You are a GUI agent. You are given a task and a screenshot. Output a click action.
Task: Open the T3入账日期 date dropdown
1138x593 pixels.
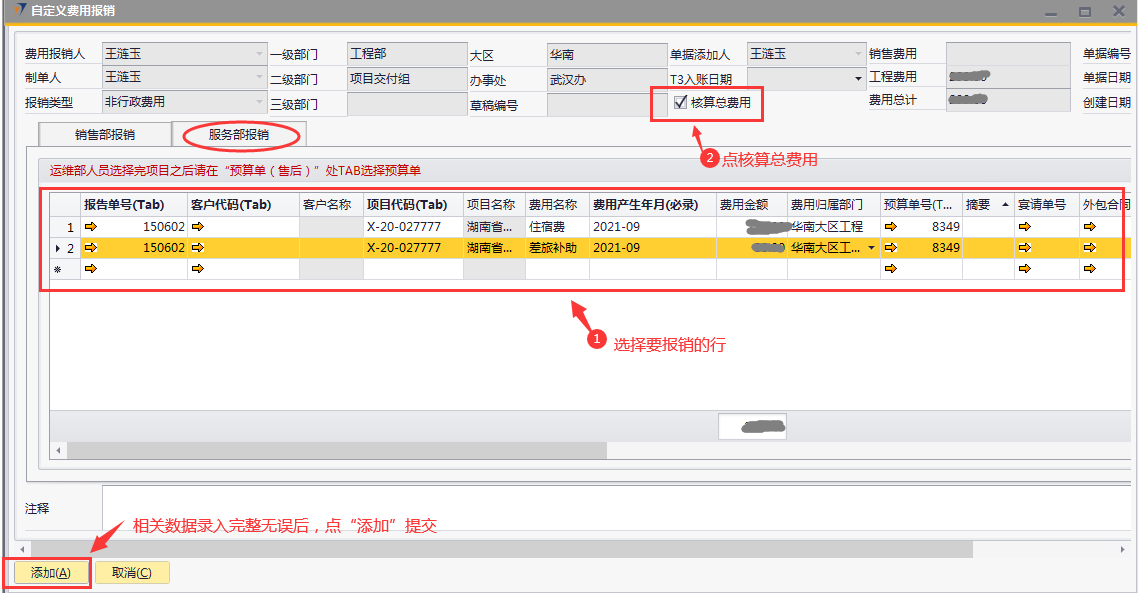tap(858, 78)
